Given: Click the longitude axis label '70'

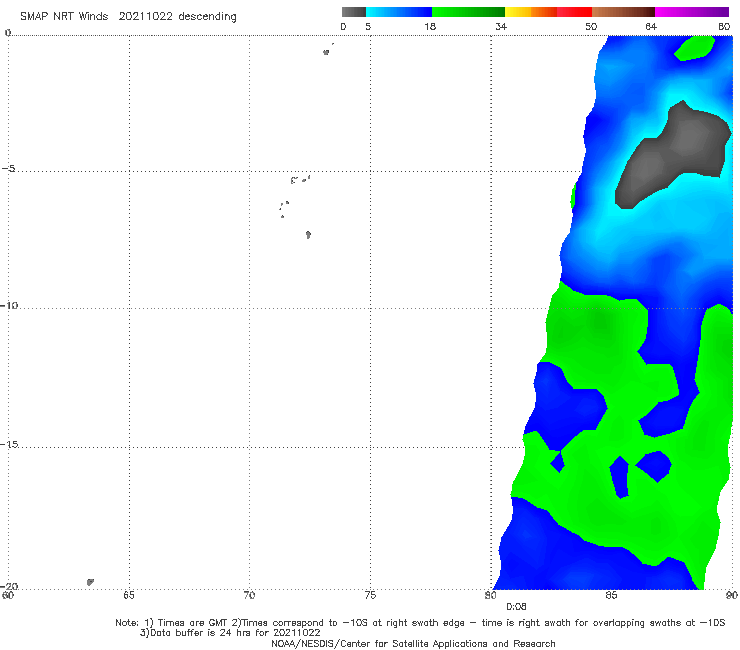Looking at the screenshot, I should pyautogui.click(x=249, y=595).
